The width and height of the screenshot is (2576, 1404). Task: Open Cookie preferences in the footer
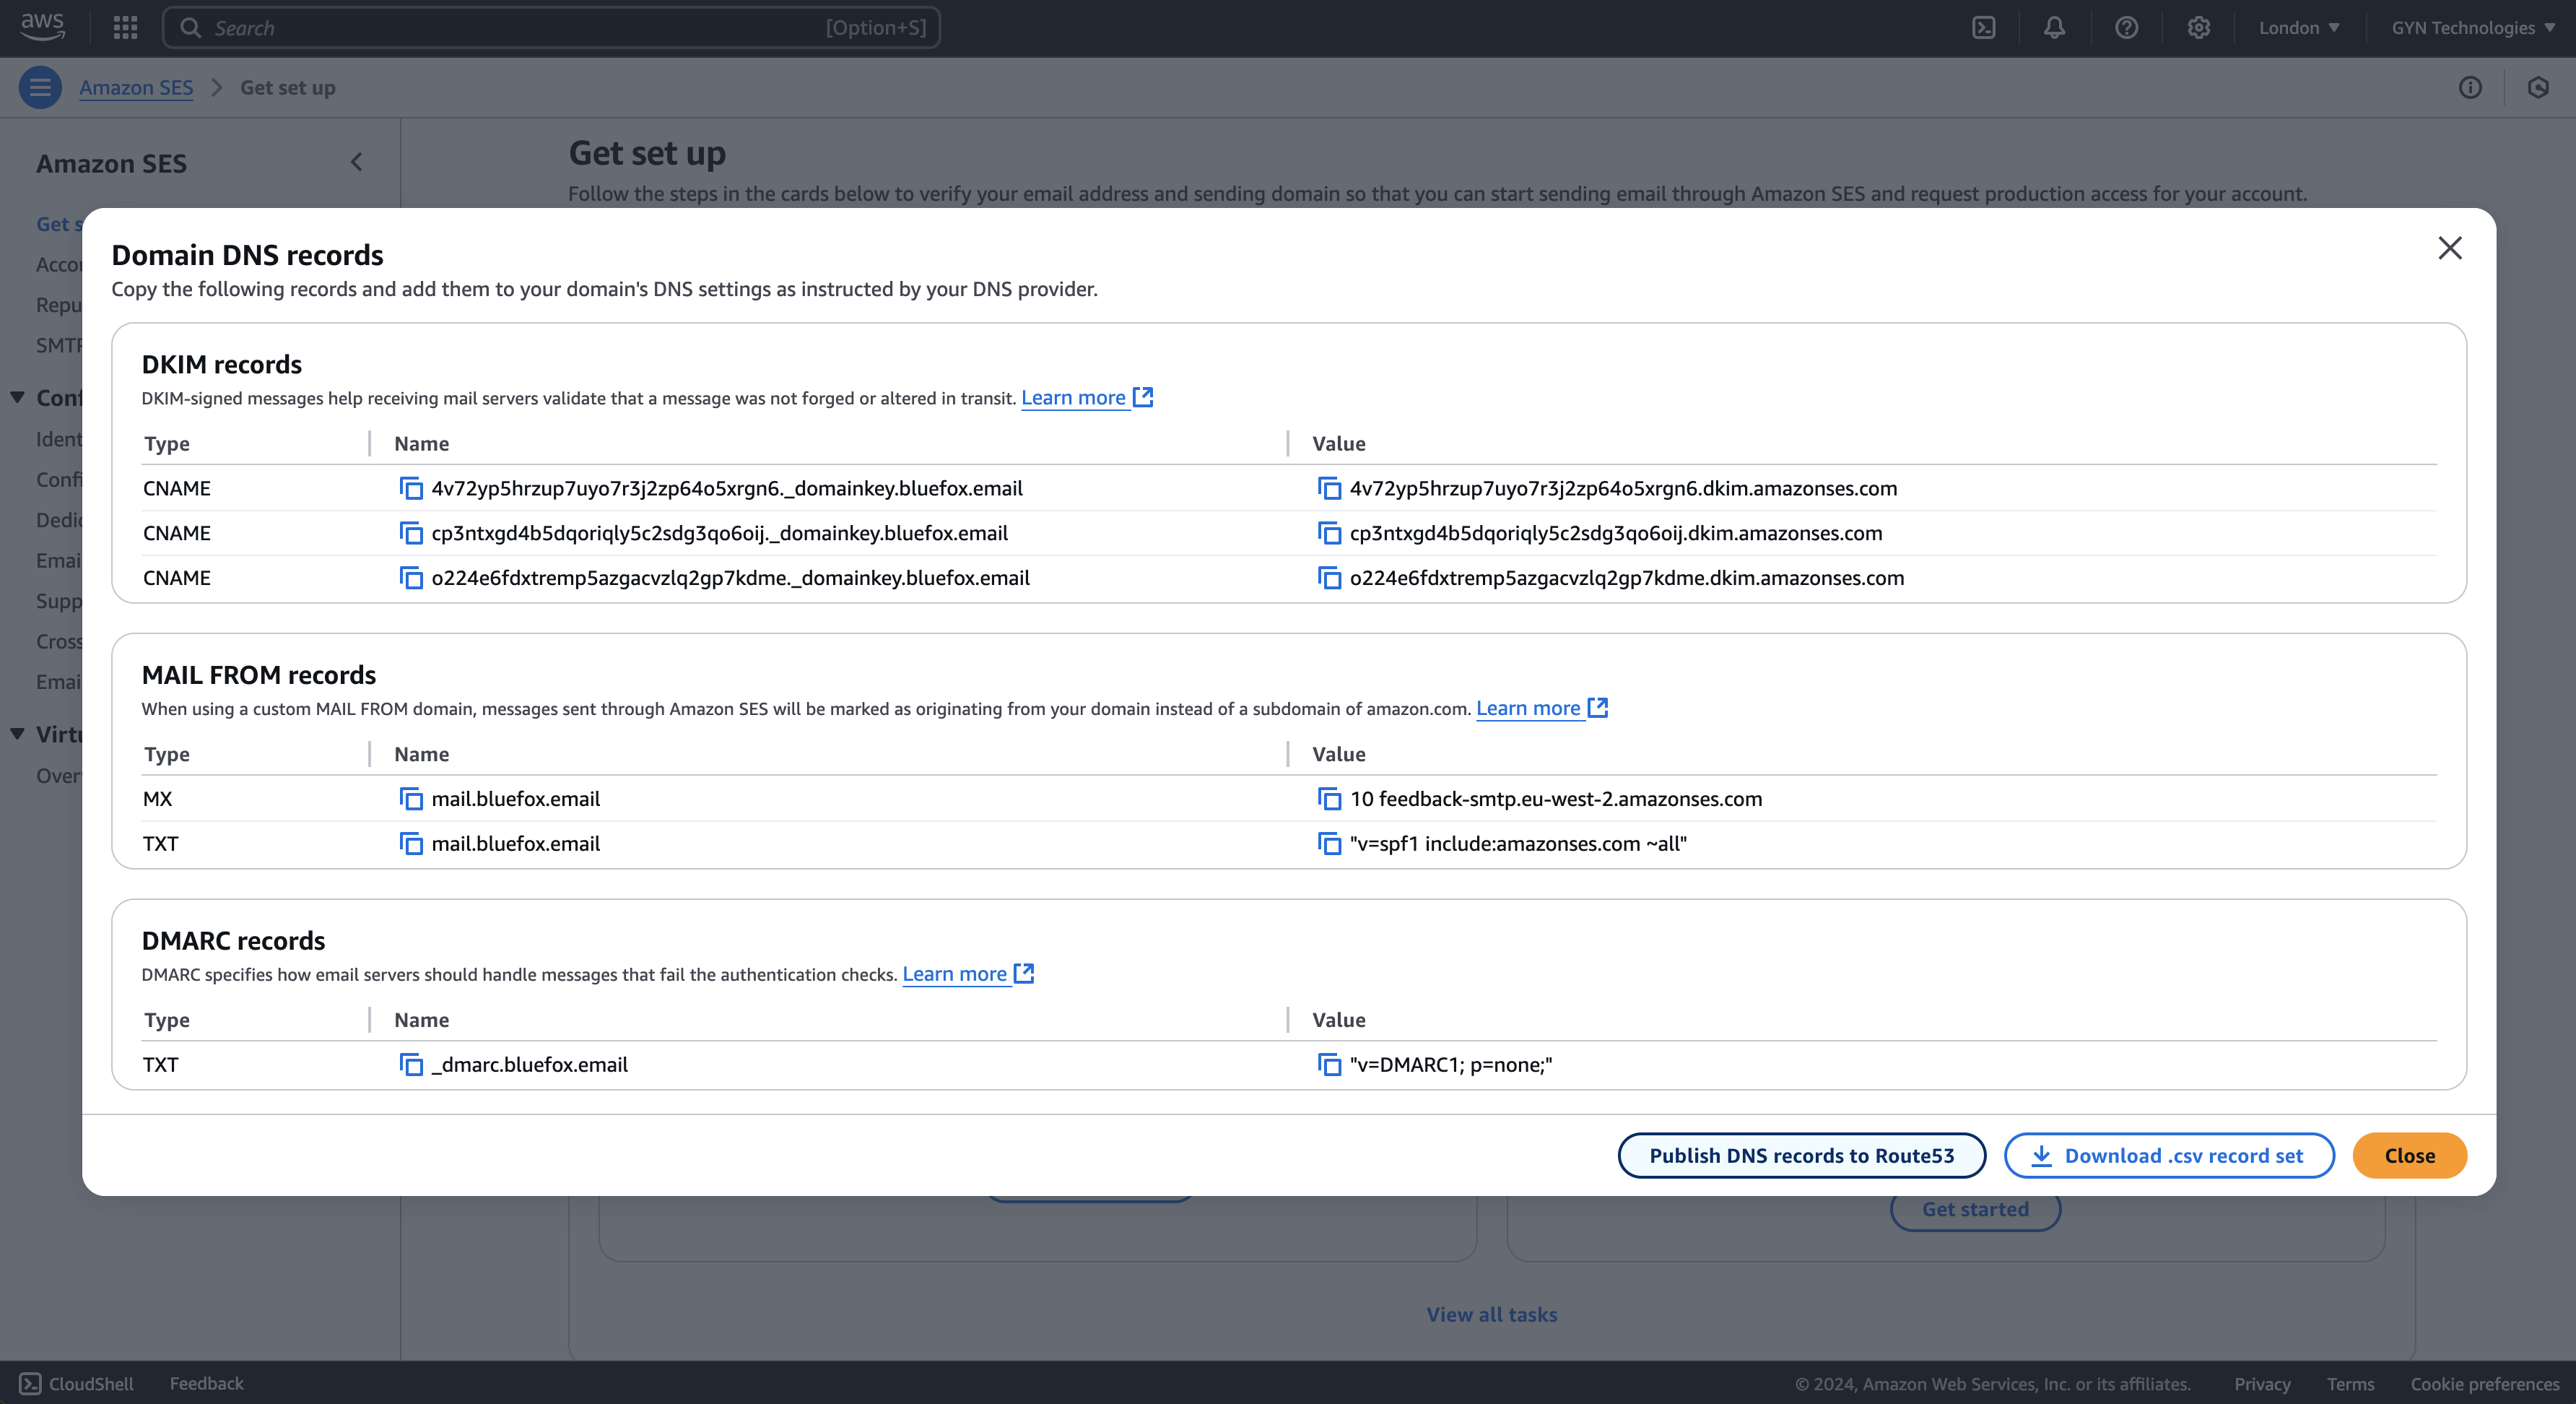tap(2485, 1384)
